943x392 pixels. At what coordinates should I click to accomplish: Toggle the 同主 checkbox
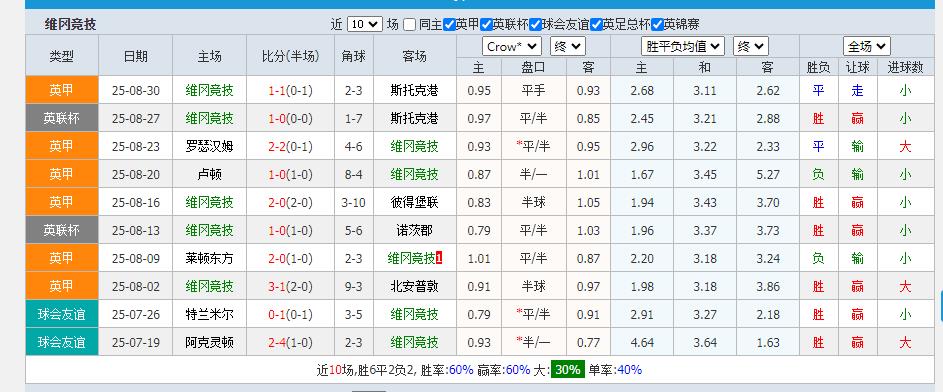pos(410,25)
